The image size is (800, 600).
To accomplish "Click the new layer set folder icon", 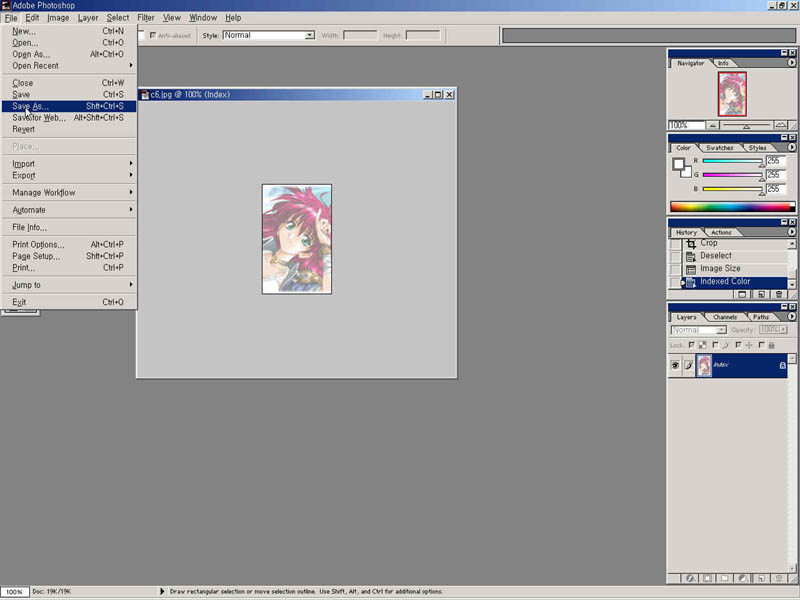I will [724, 578].
